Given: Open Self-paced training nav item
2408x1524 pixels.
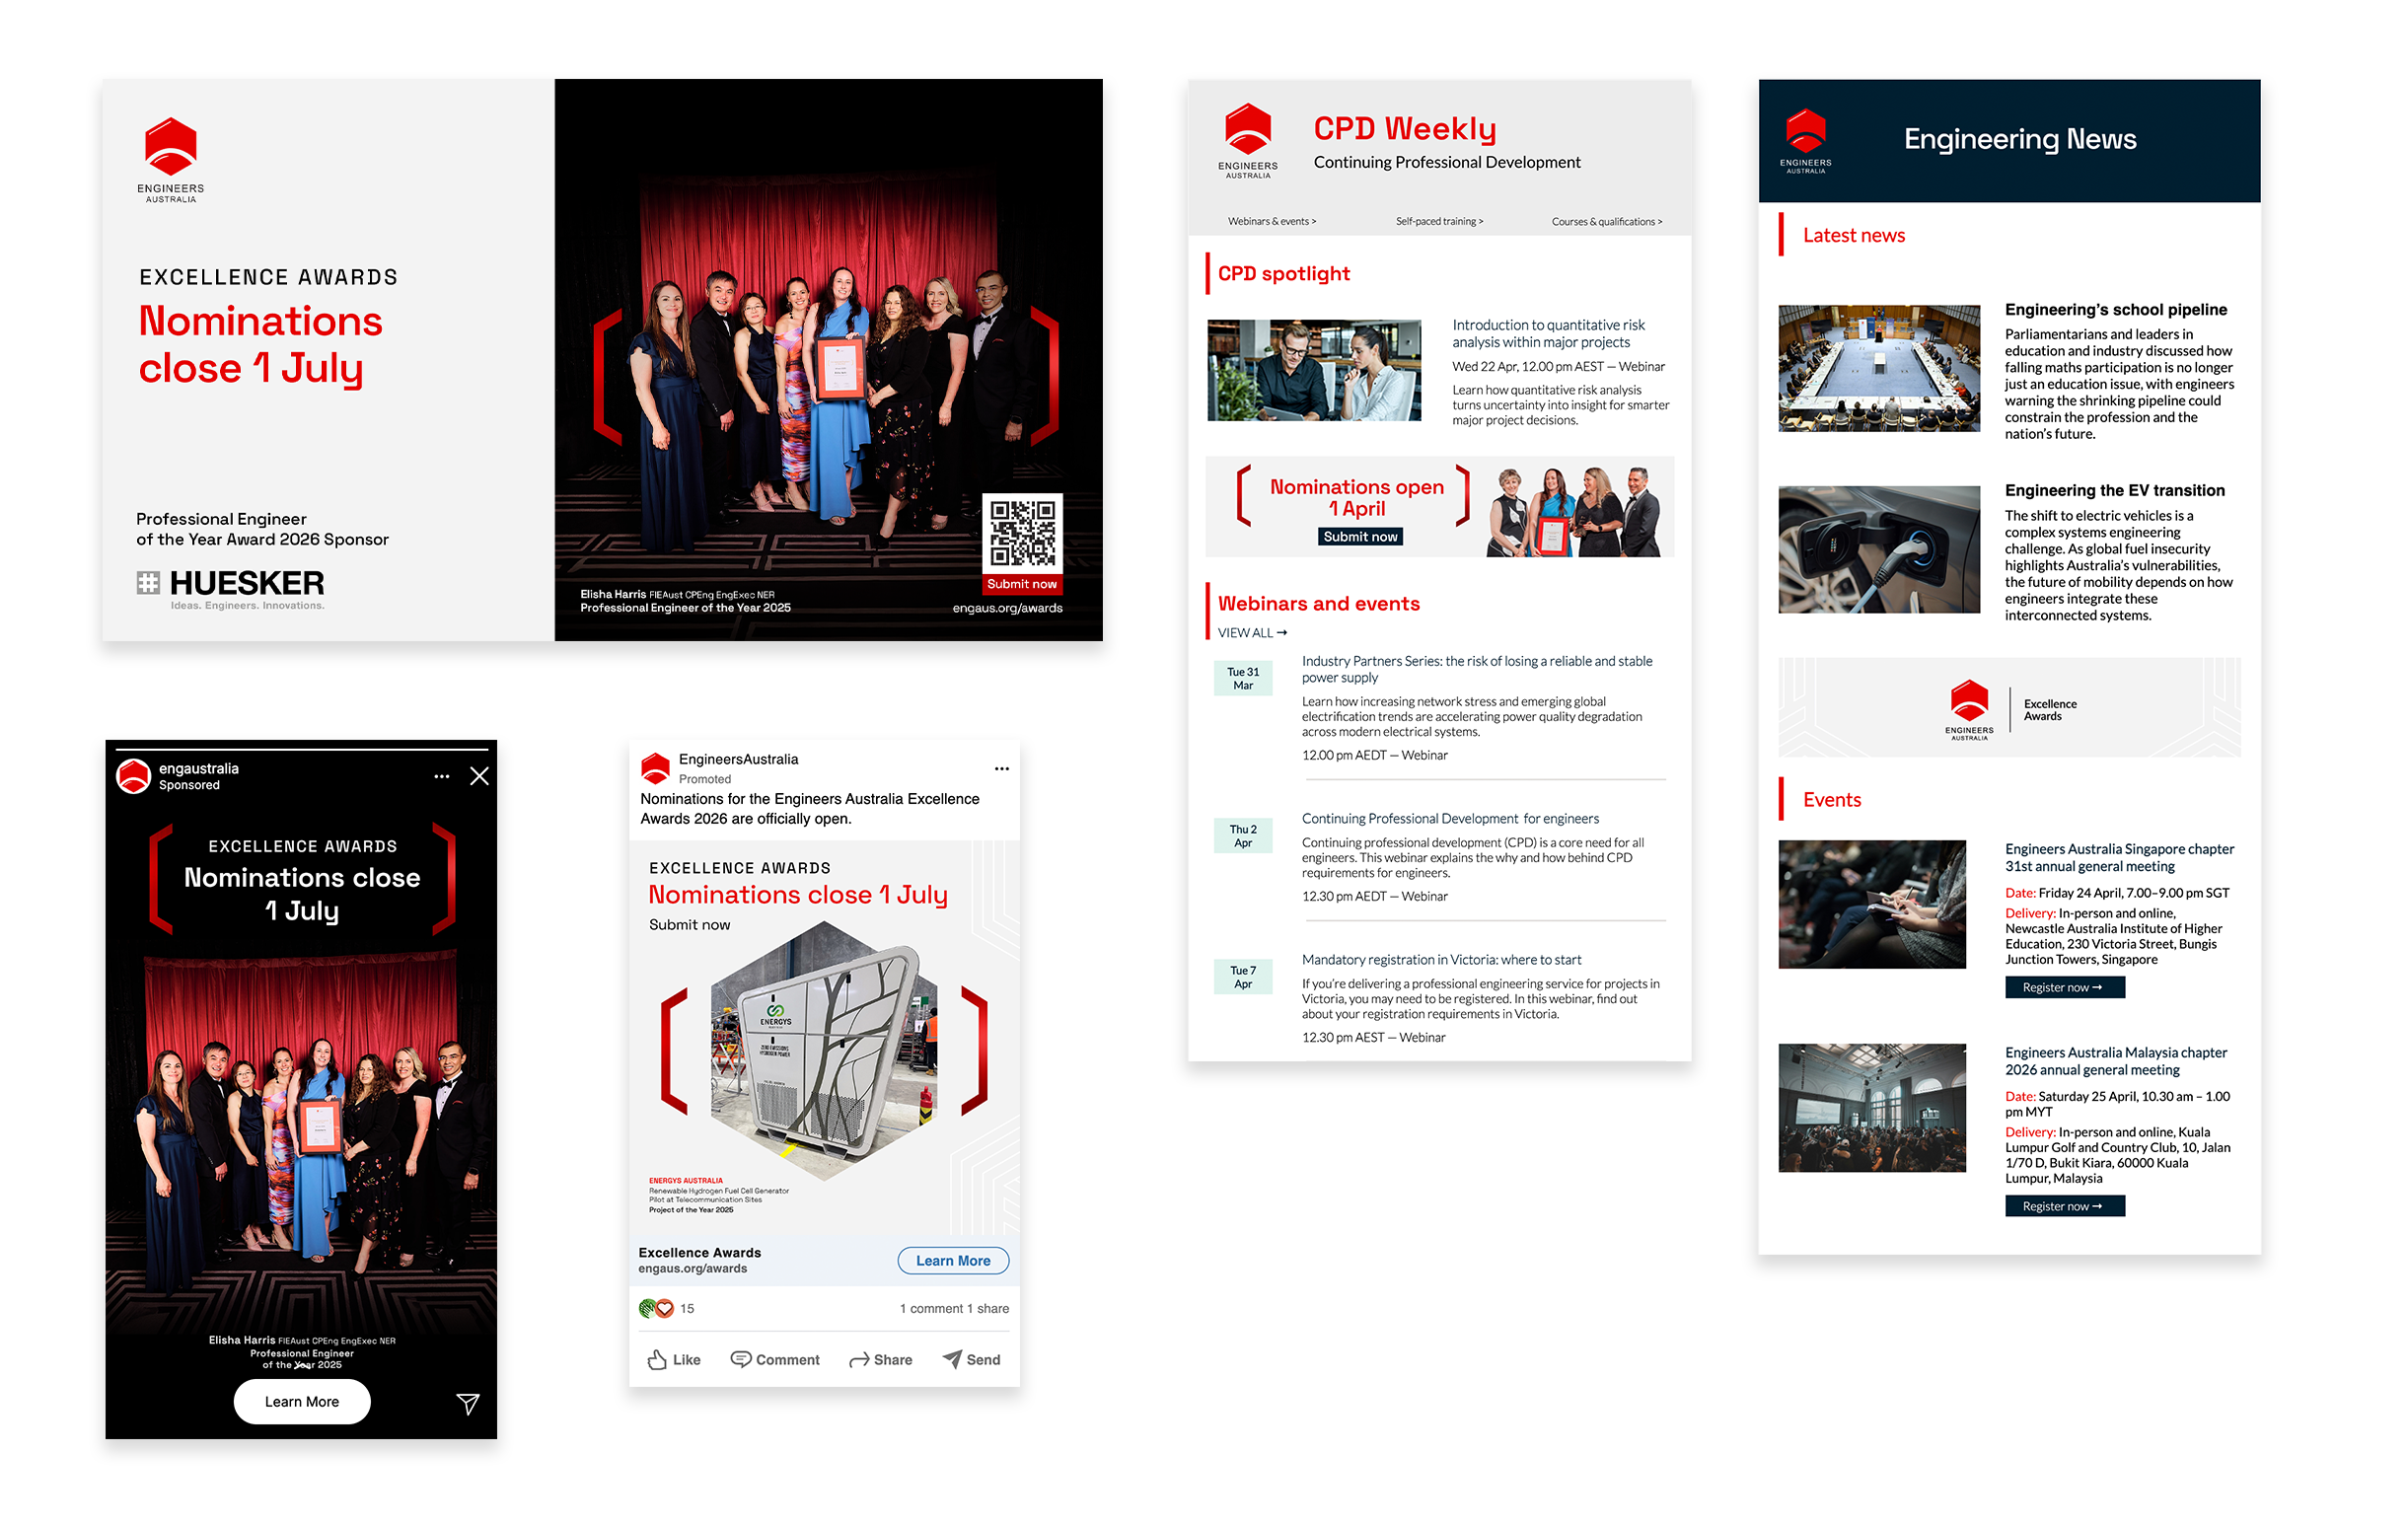Looking at the screenshot, I should [1438, 222].
